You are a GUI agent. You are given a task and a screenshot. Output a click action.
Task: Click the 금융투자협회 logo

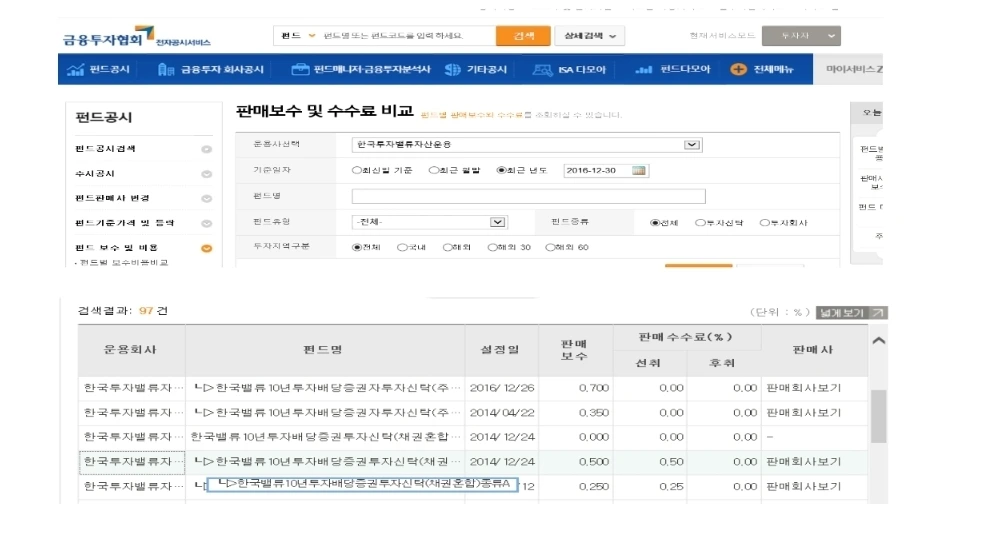point(136,37)
